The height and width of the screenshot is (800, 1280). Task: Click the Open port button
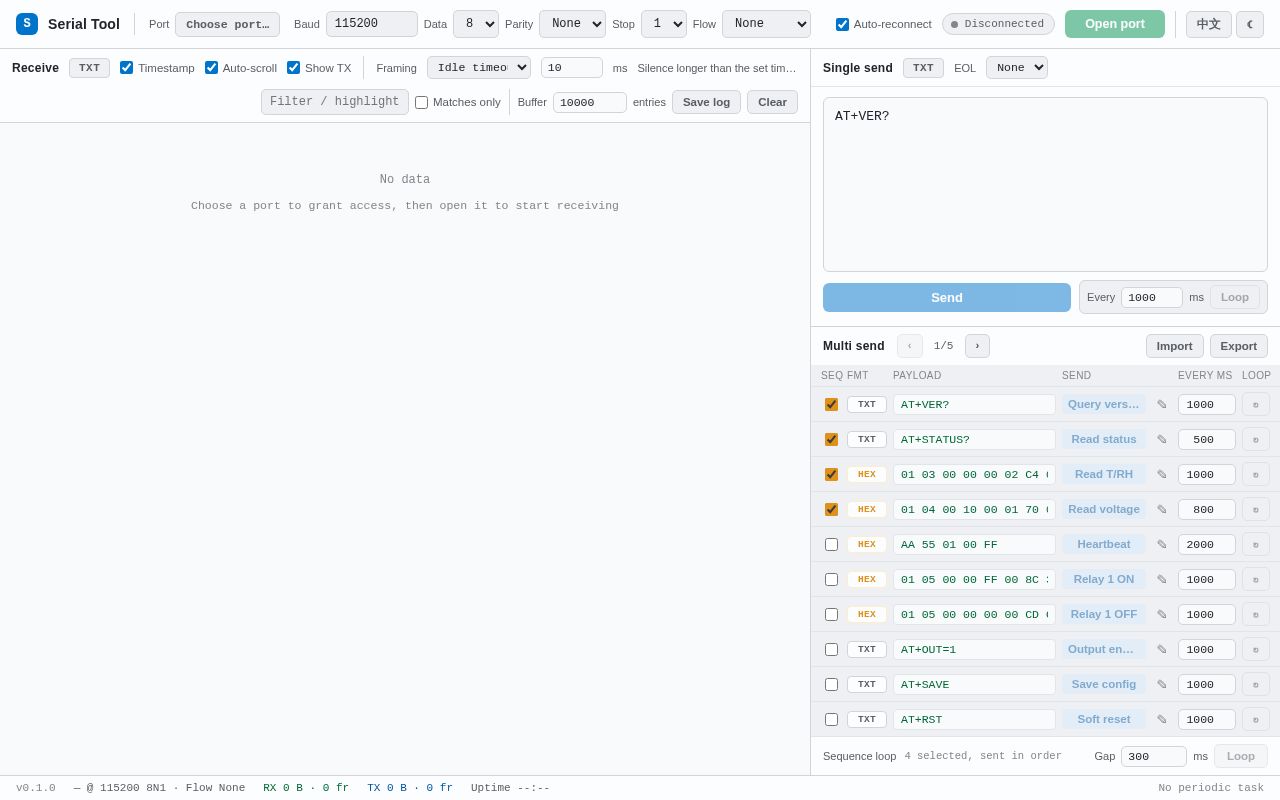coord(1115,24)
